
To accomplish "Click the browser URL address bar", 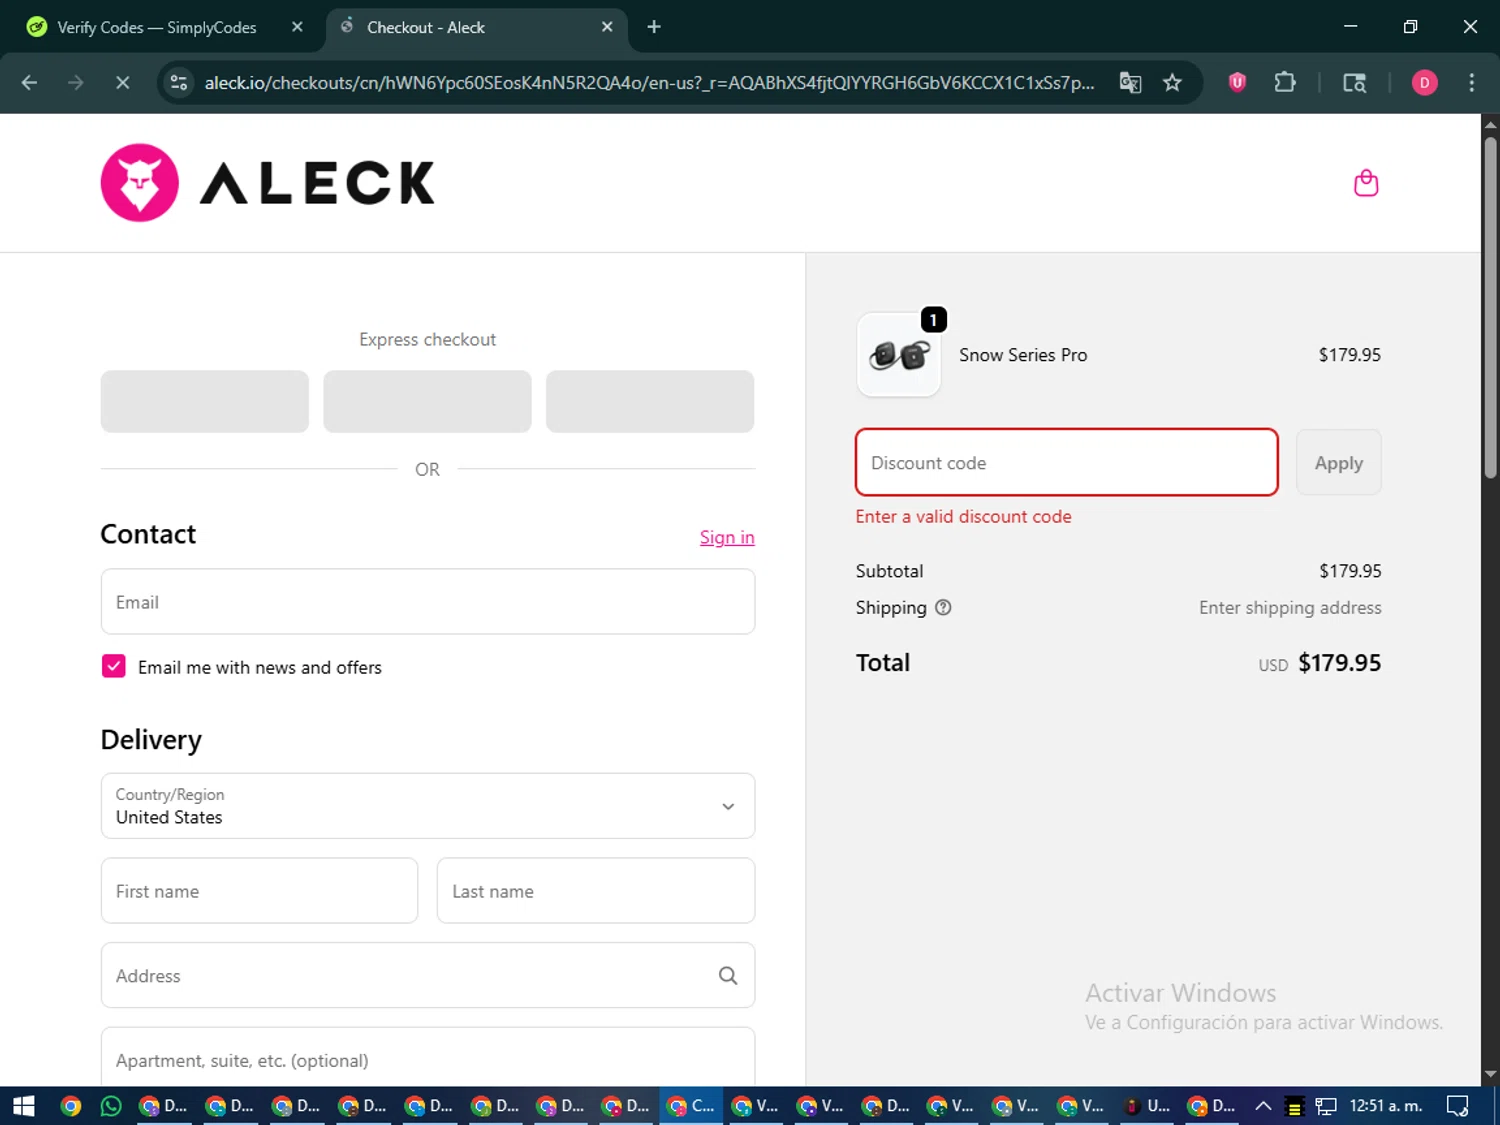I will [x=650, y=83].
